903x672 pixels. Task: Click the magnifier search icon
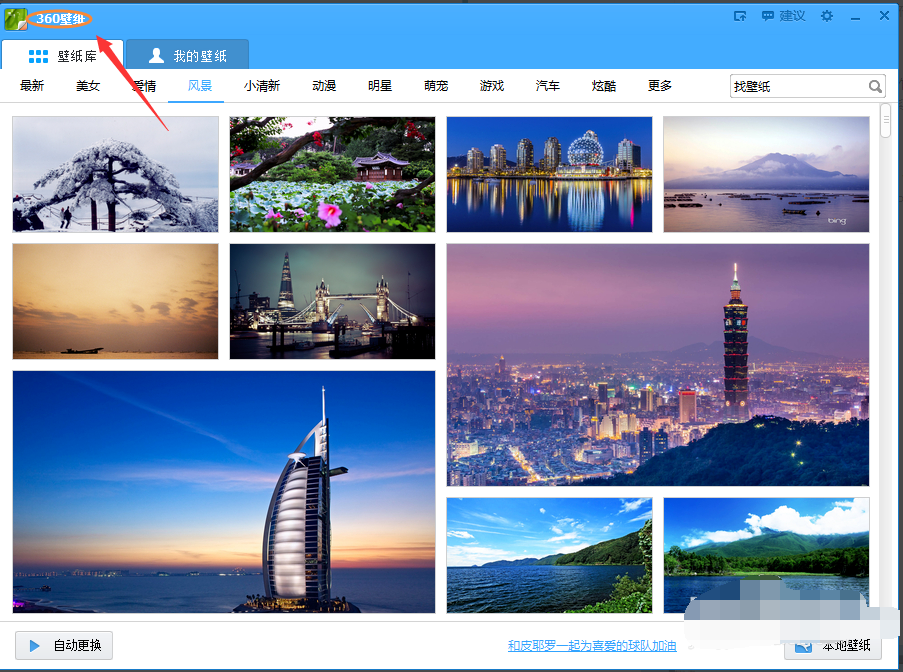coord(875,87)
